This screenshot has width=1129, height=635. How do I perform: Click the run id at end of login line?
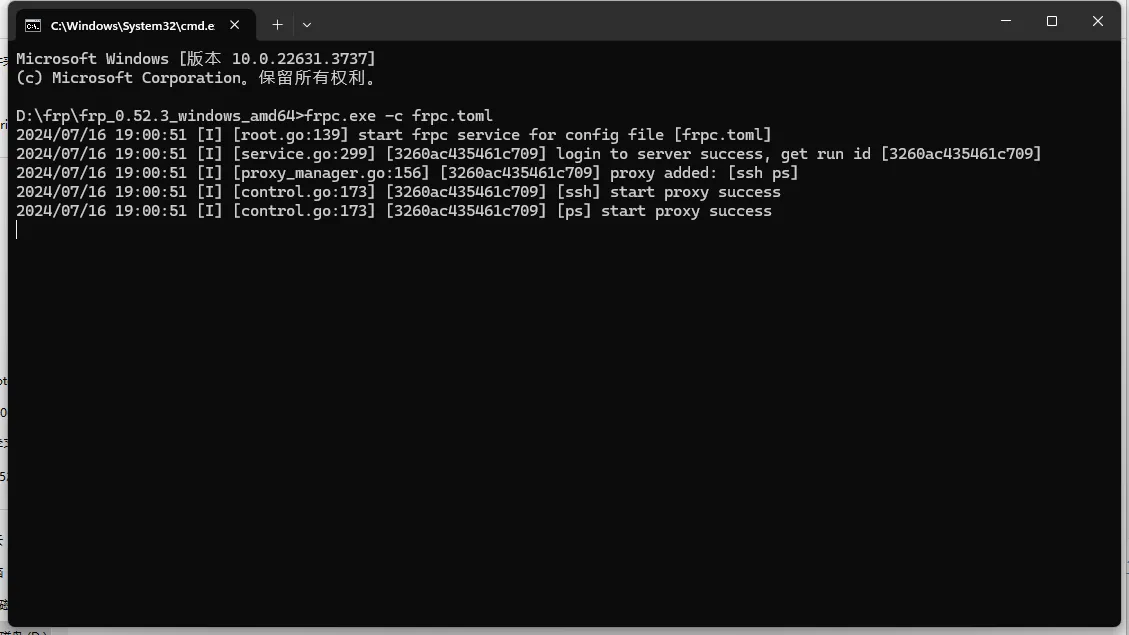pos(961,154)
